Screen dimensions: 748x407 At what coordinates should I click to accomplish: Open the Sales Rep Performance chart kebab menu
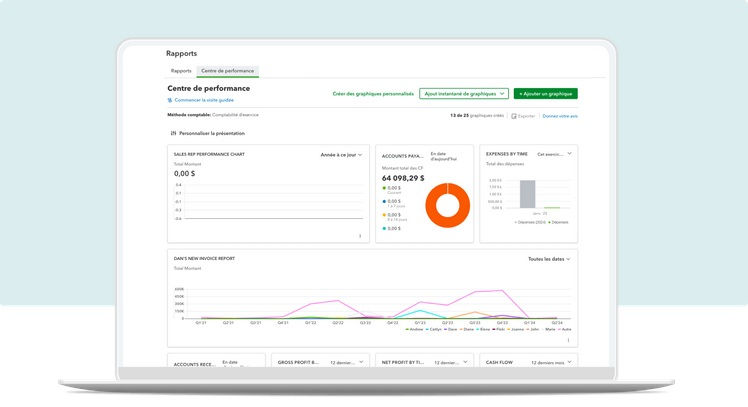tap(360, 236)
